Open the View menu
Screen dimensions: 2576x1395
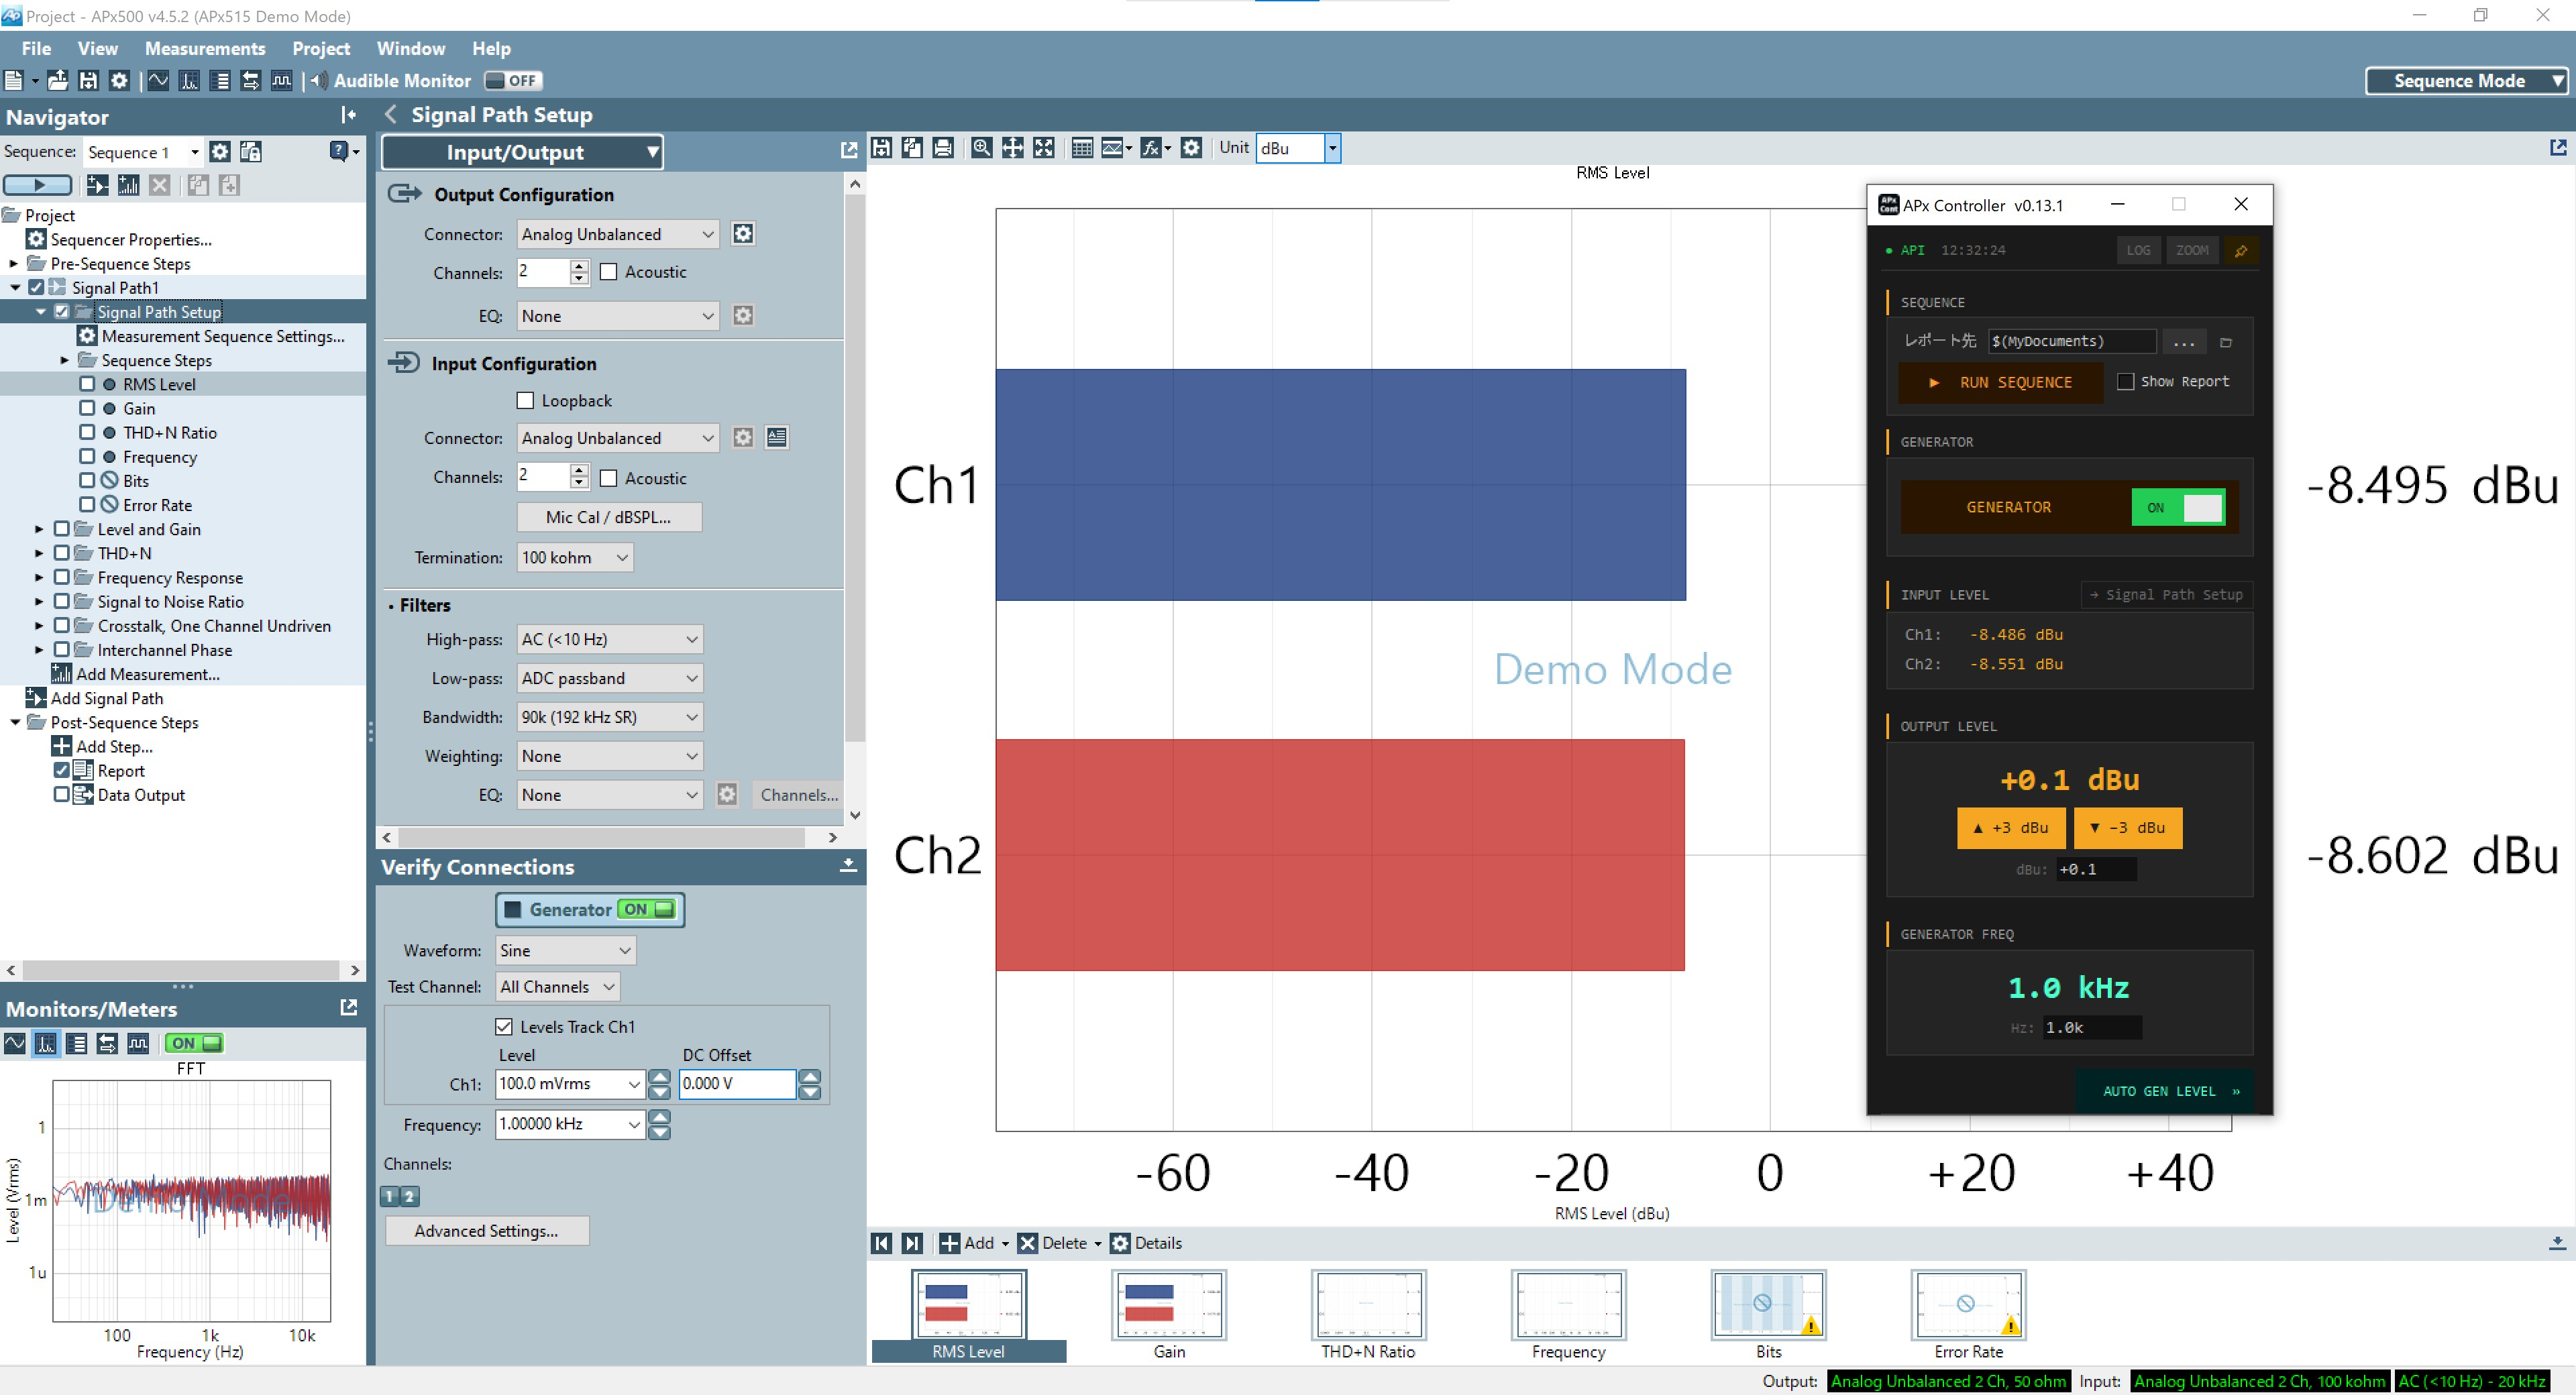[97, 48]
